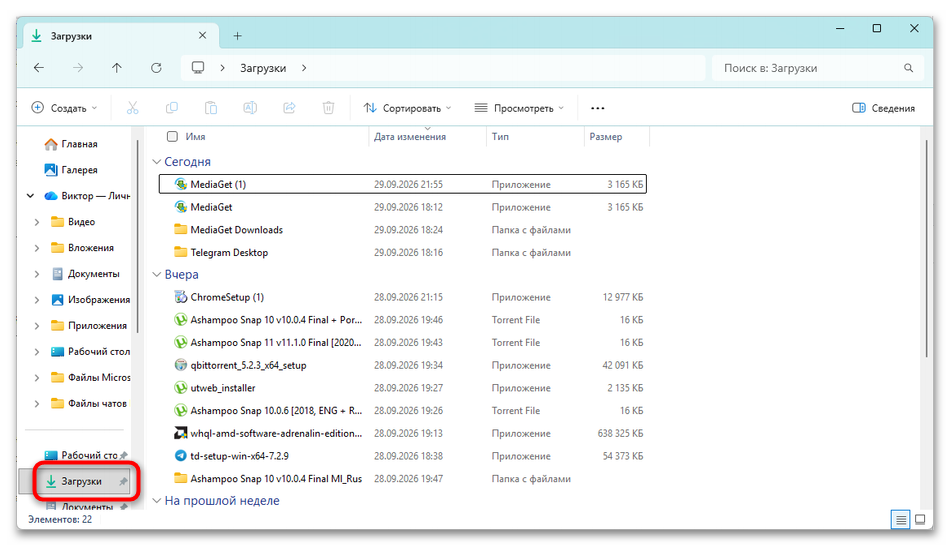Select the utweb_installer file icon
The height and width of the screenshot is (546, 950).
pos(181,388)
